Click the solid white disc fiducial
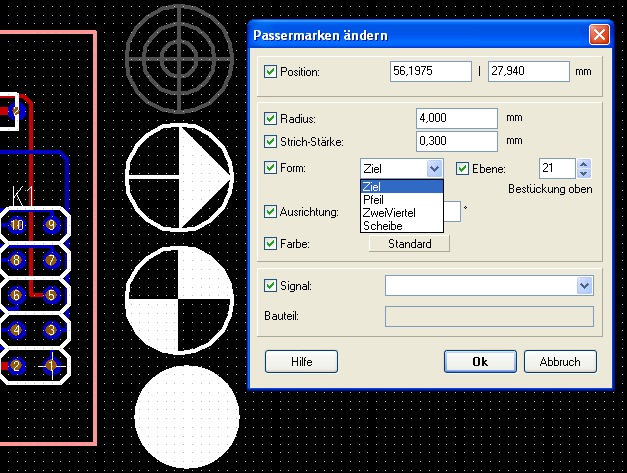Image resolution: width=627 pixels, height=473 pixels. point(186,417)
